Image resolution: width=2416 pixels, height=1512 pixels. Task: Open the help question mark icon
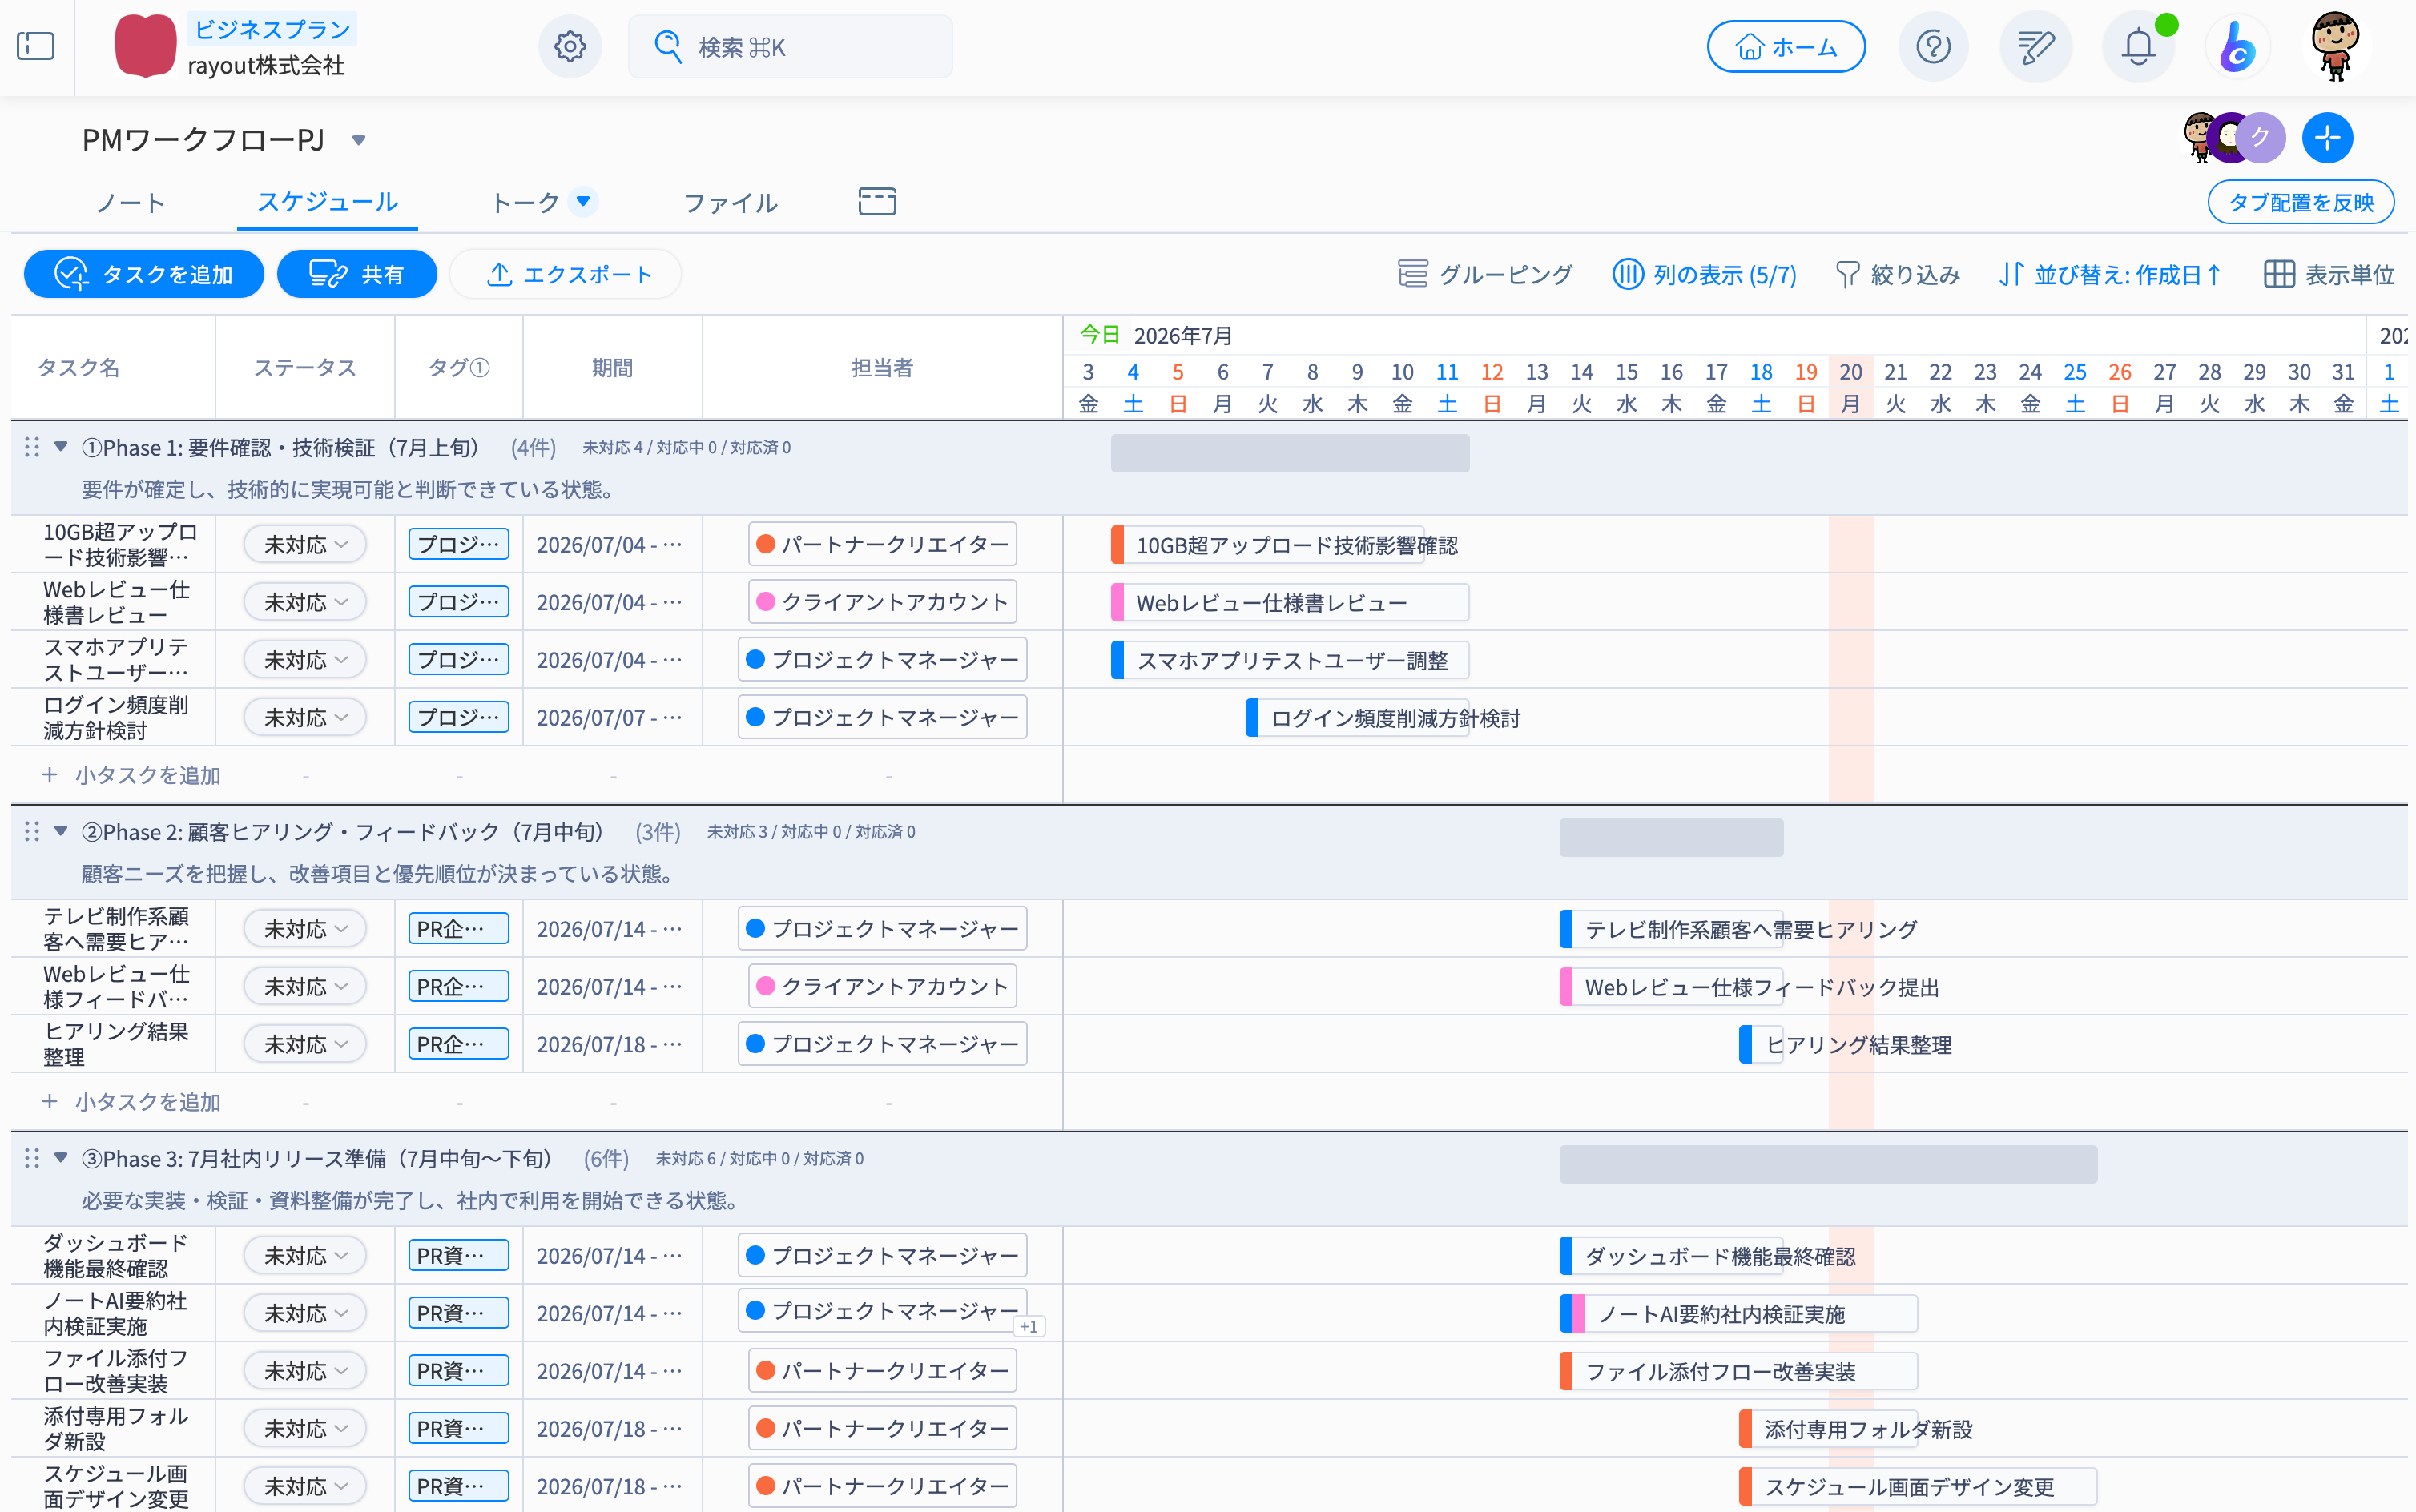coord(1933,46)
